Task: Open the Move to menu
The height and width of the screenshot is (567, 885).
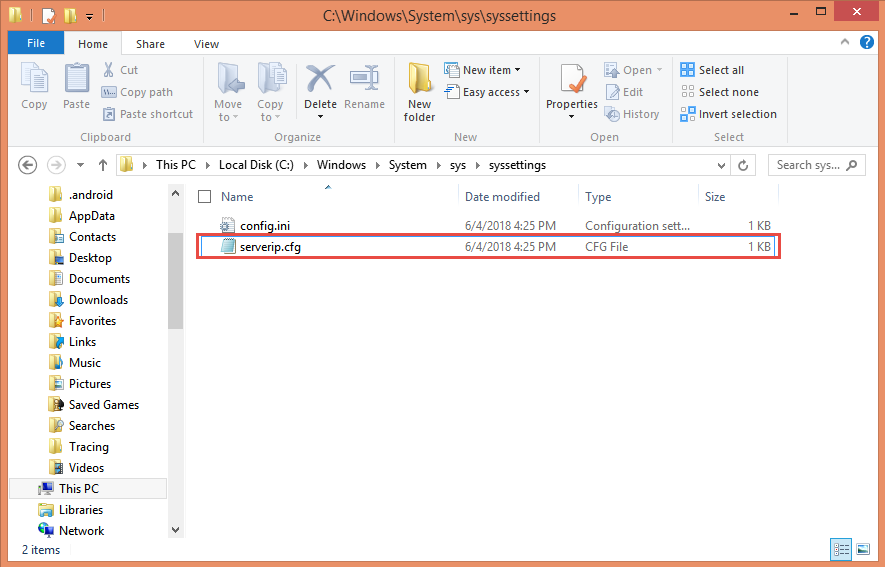Action: point(229,91)
